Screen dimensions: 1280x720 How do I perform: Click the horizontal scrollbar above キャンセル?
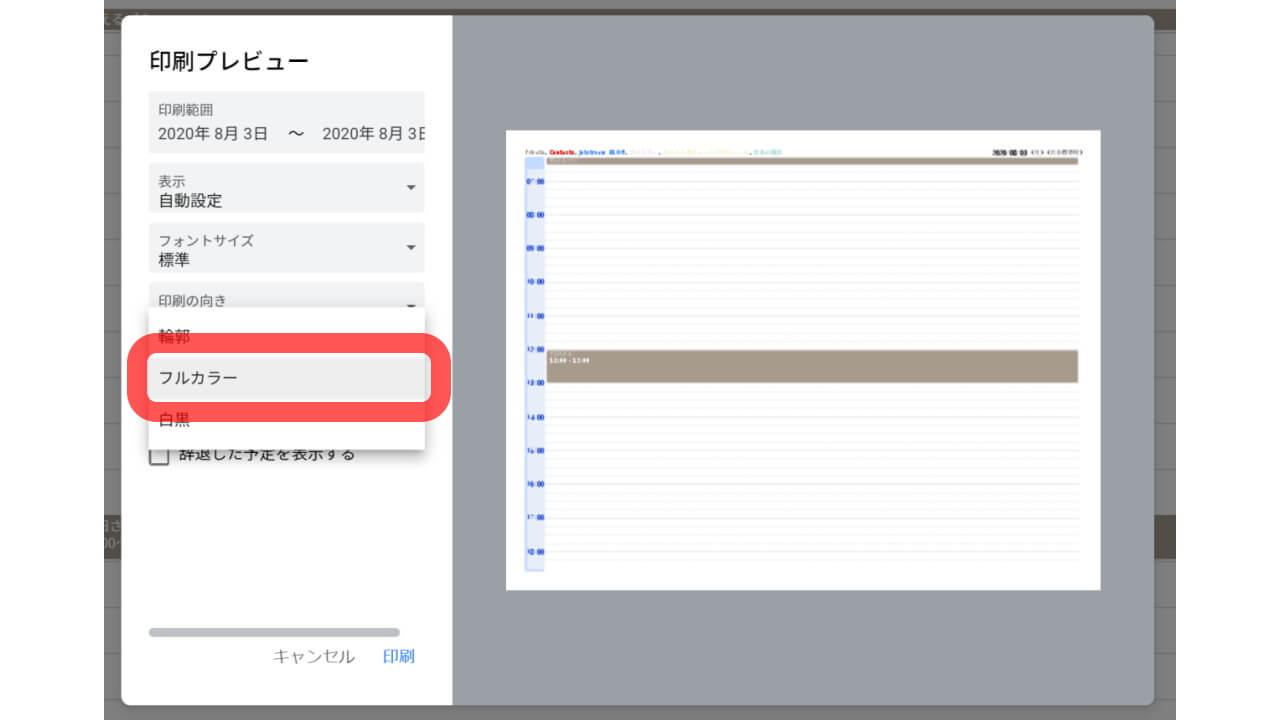pyautogui.click(x=274, y=632)
